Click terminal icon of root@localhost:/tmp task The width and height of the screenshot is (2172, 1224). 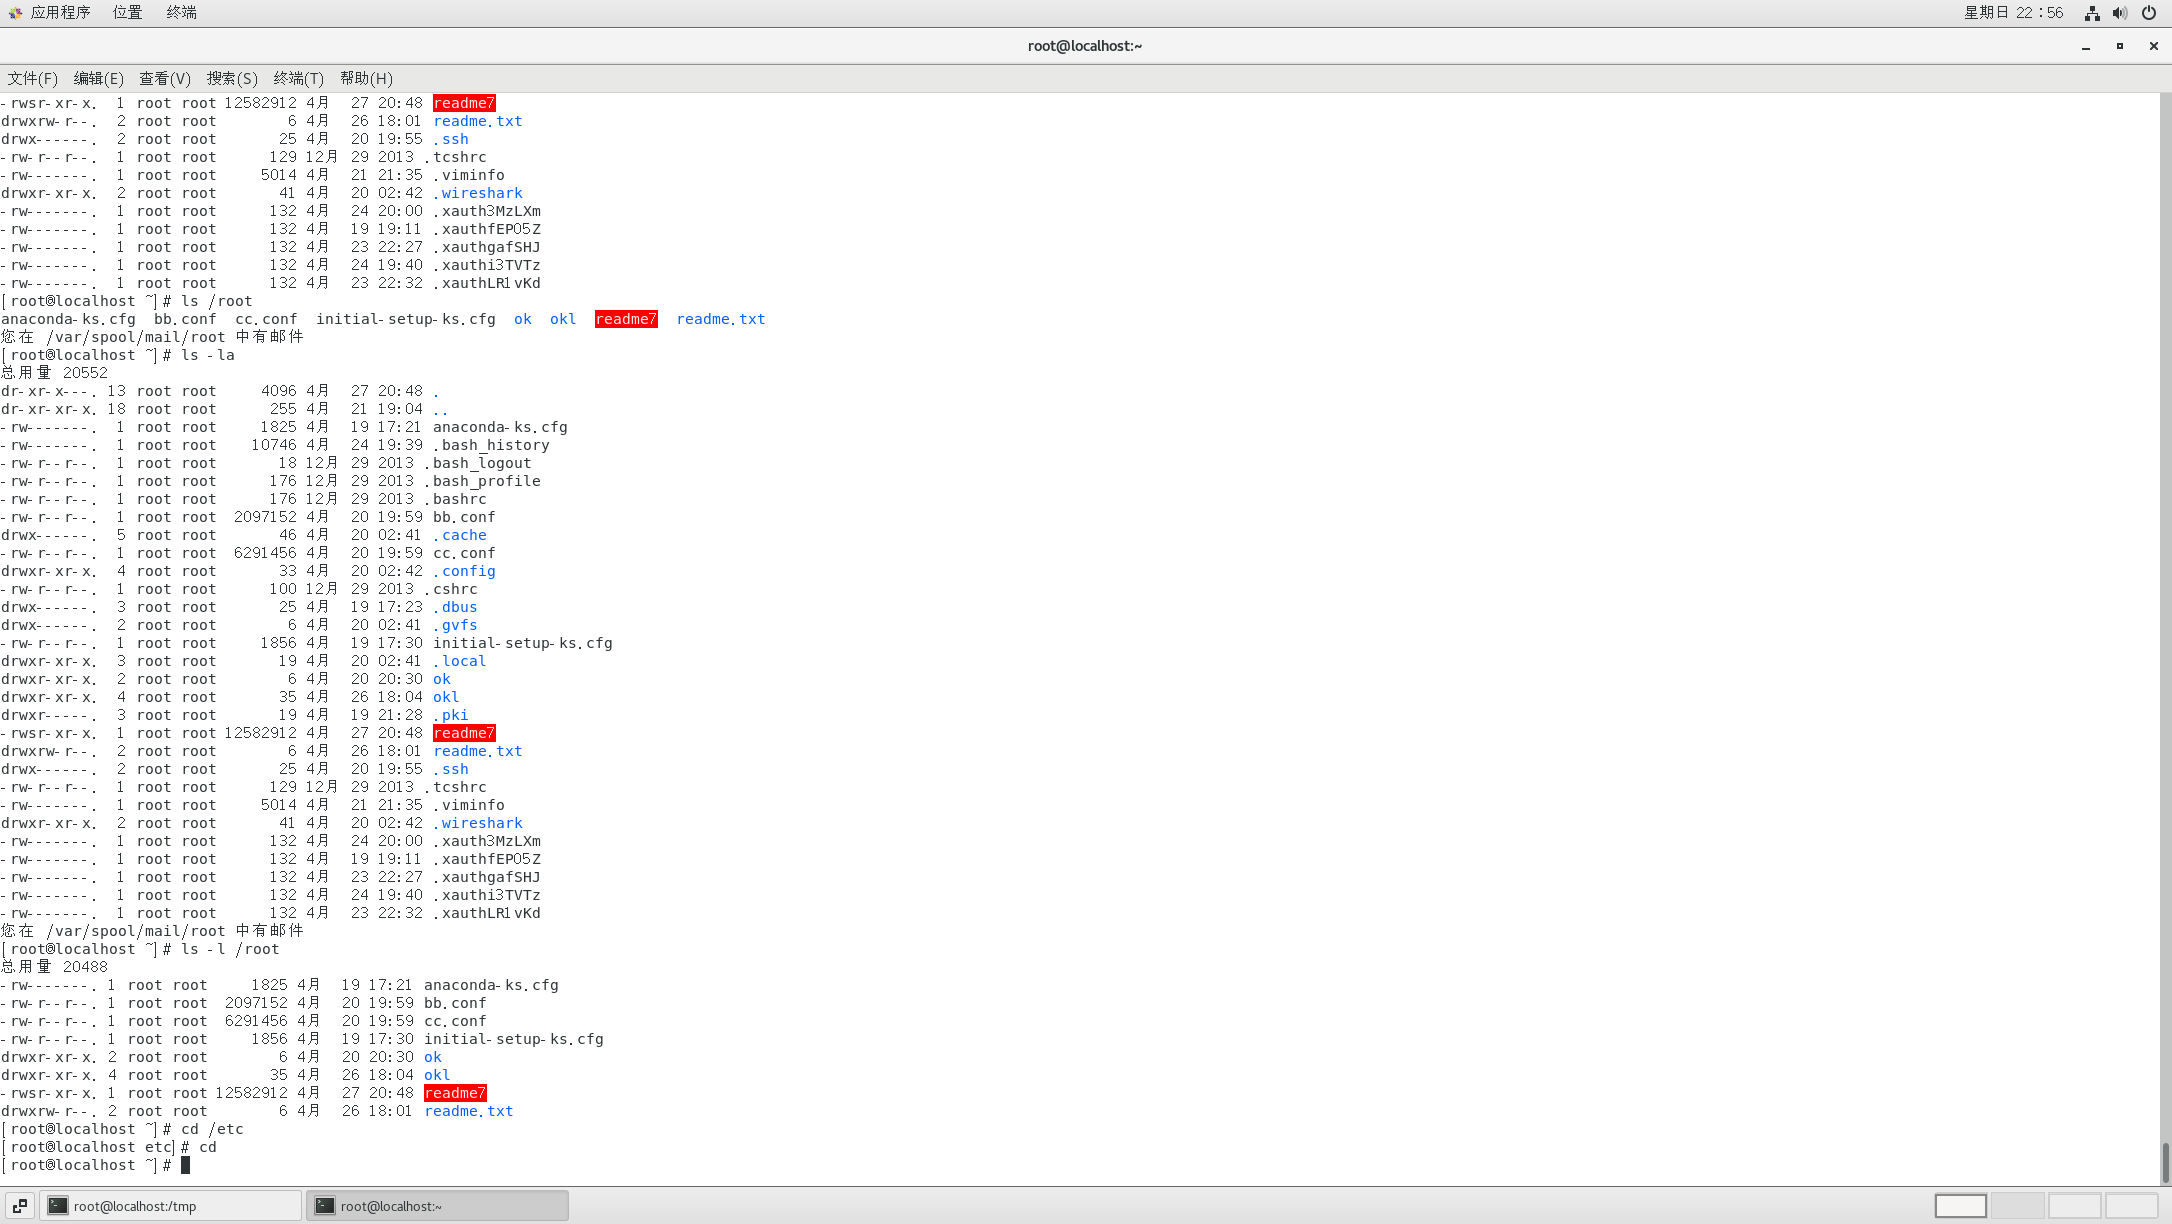tap(58, 1206)
